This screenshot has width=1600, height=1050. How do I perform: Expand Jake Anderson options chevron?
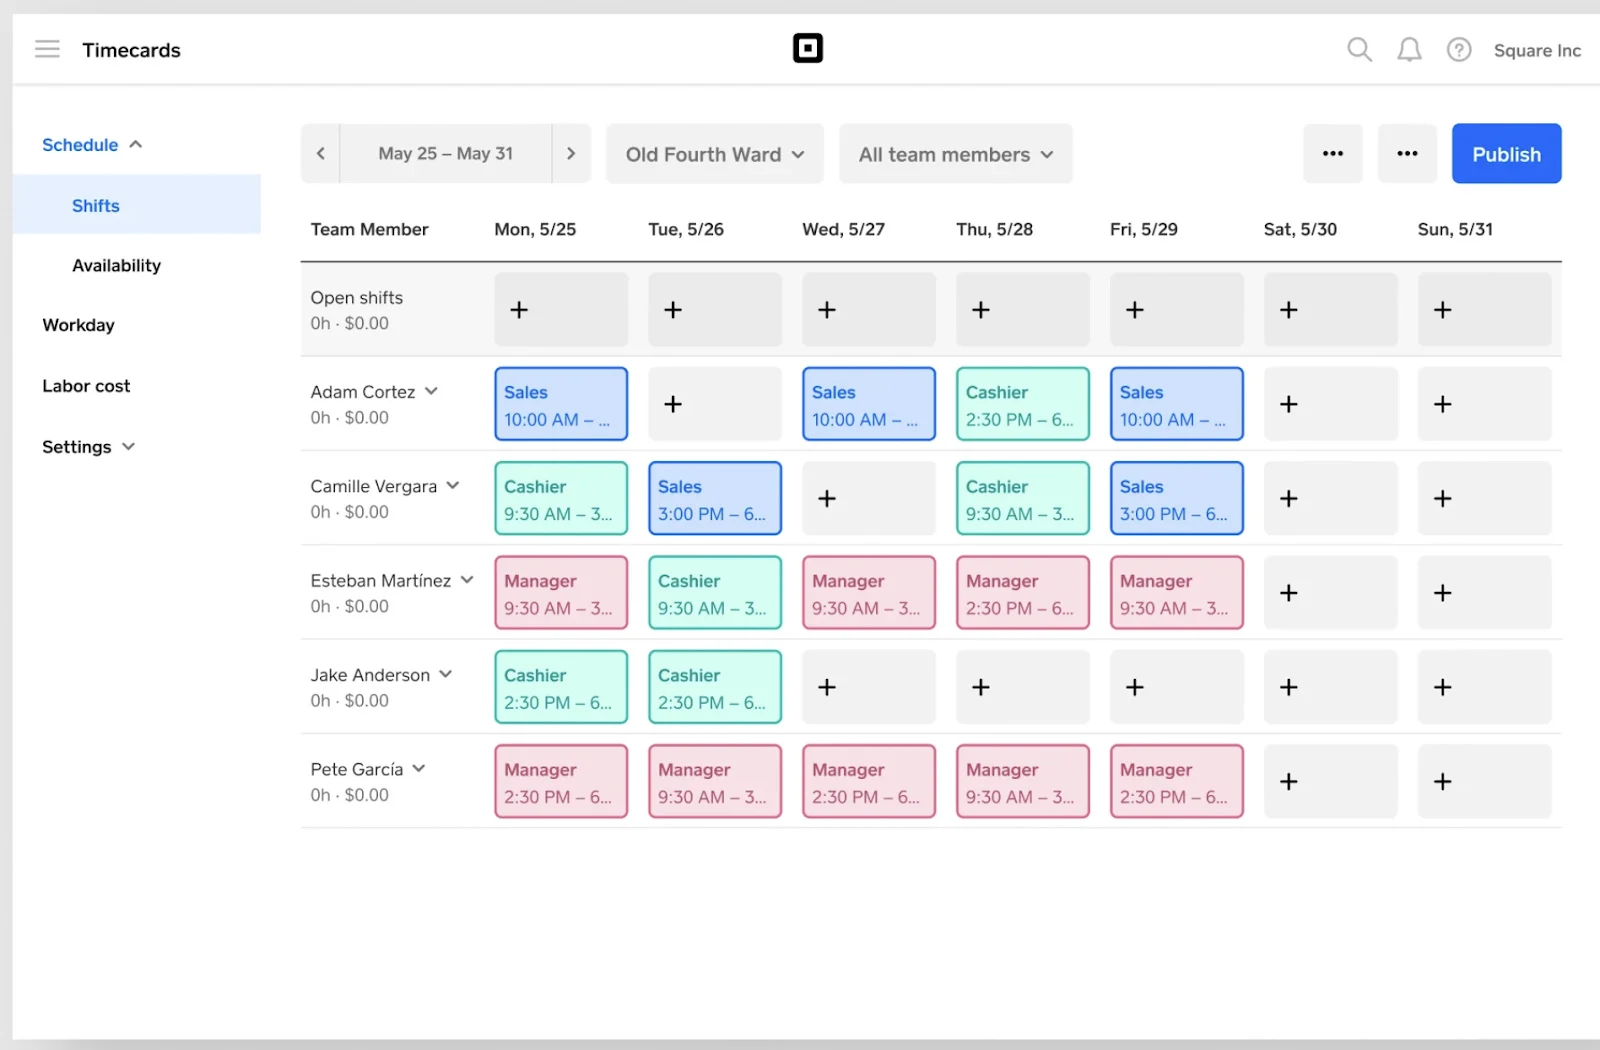pyautogui.click(x=446, y=674)
